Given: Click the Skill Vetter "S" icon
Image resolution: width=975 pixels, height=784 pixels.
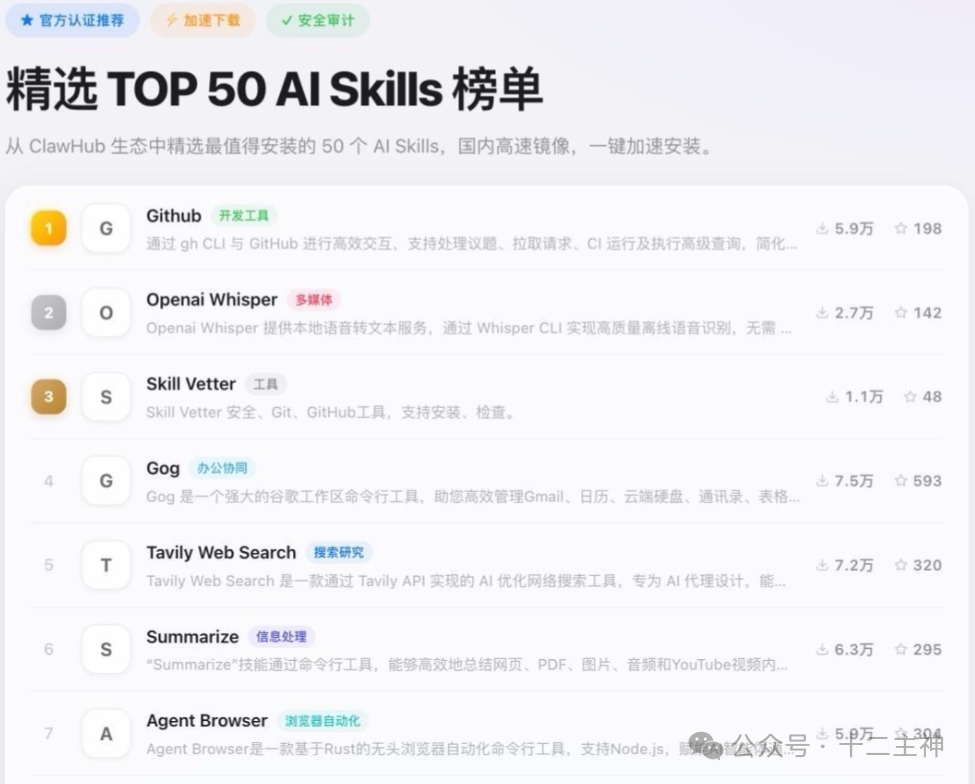Looking at the screenshot, I should pyautogui.click(x=105, y=396).
